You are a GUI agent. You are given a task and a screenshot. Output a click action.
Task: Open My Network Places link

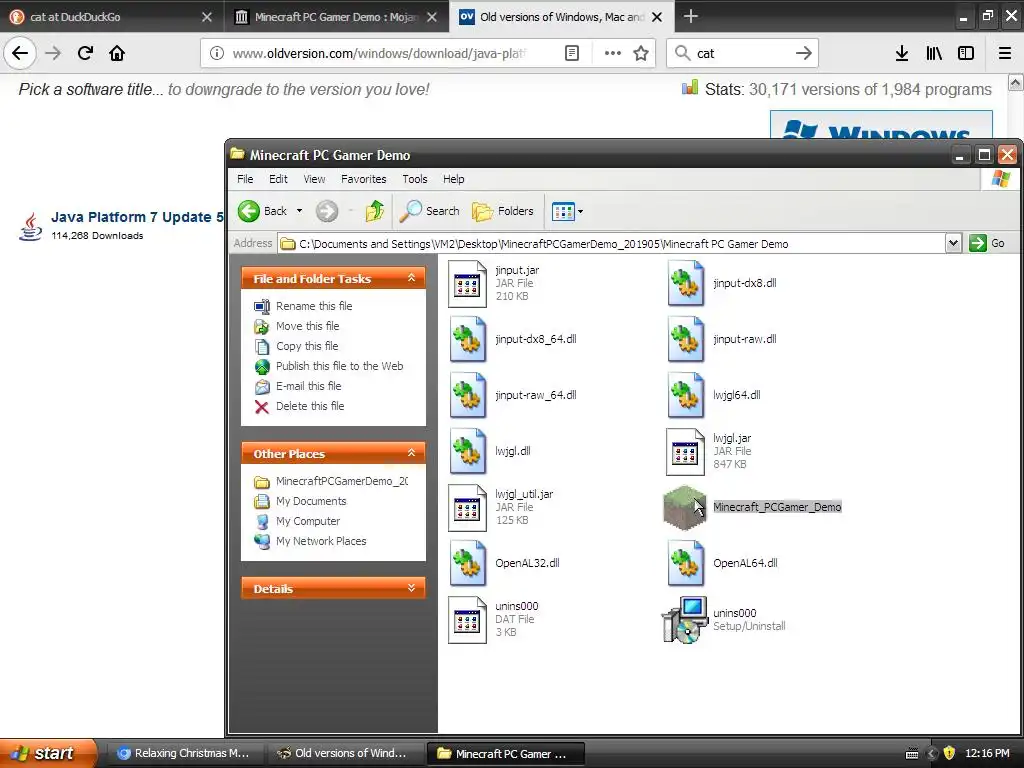pyautogui.click(x=321, y=541)
